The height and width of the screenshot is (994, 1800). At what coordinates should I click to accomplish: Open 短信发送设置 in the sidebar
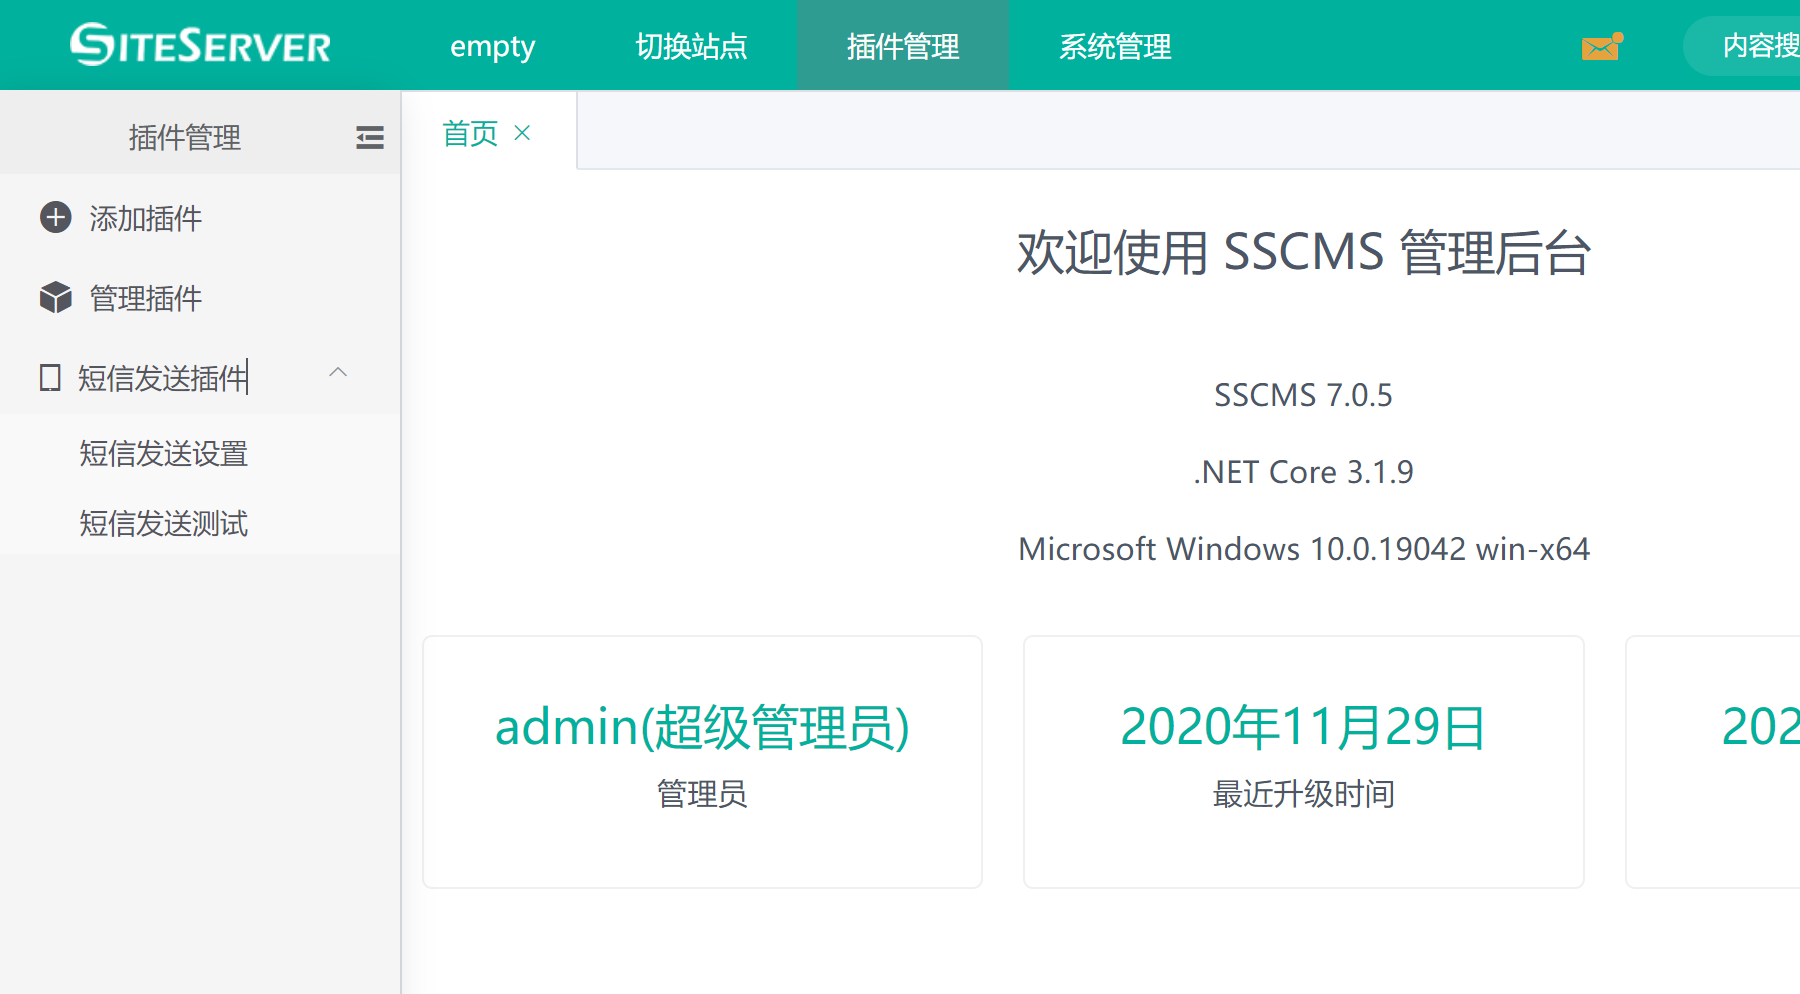(163, 454)
